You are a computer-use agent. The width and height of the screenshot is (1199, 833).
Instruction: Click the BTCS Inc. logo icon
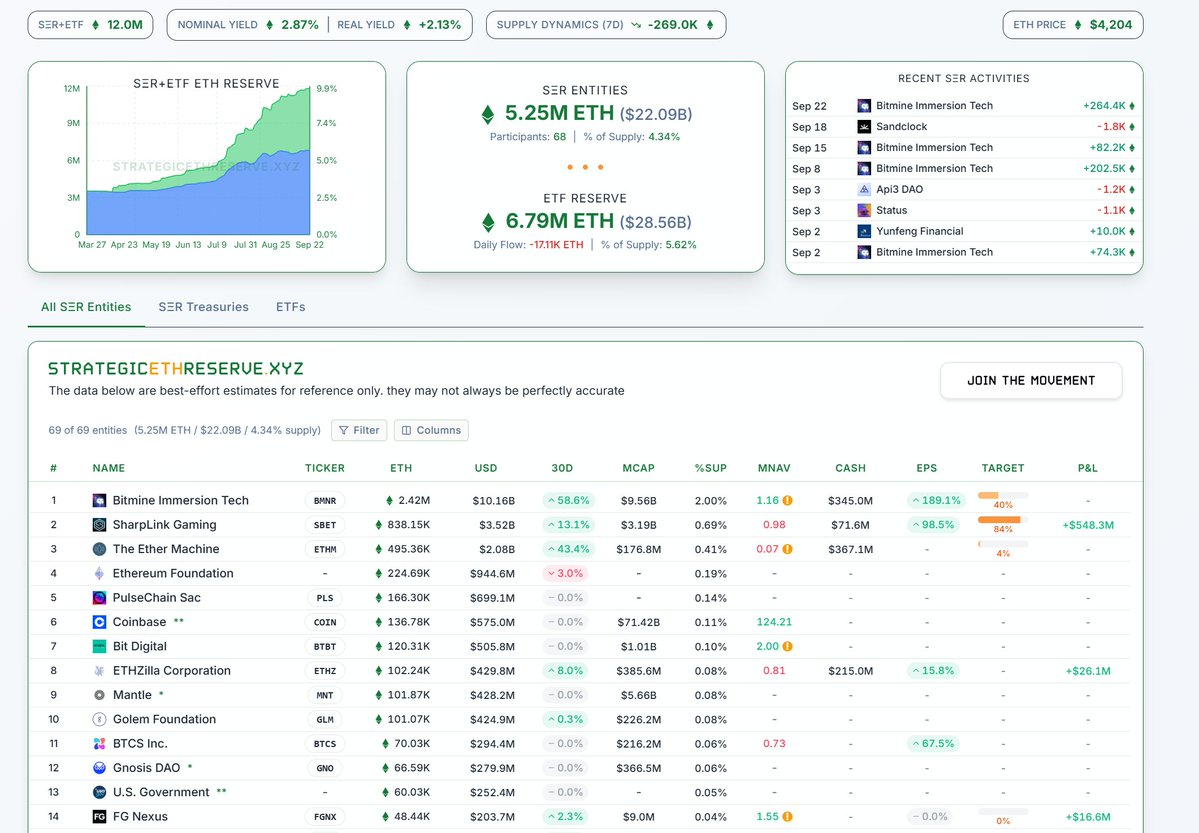click(x=99, y=744)
